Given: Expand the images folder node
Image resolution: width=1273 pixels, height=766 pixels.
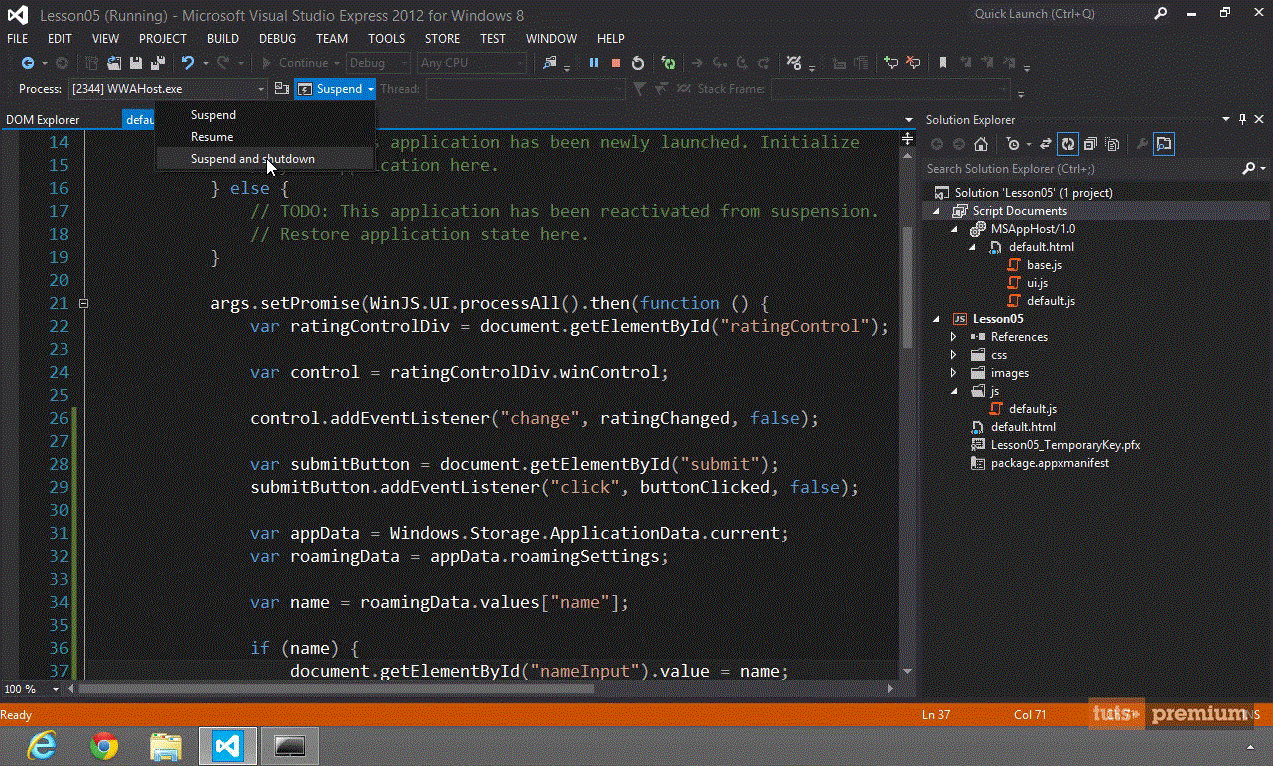Looking at the screenshot, I should pyautogui.click(x=954, y=373).
